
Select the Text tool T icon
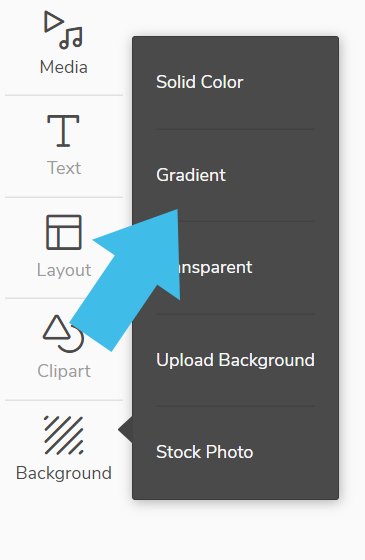[x=63, y=131]
